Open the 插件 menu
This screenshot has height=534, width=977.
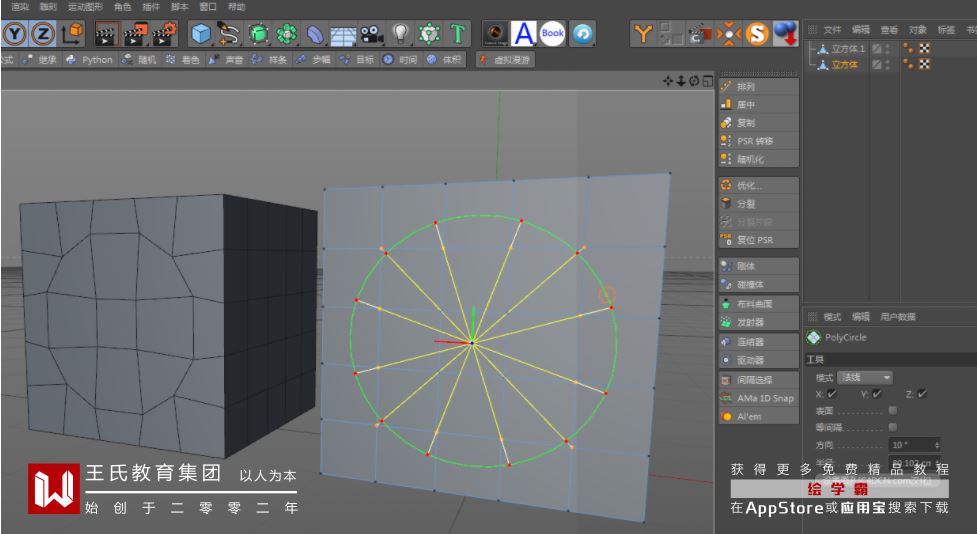coord(151,7)
